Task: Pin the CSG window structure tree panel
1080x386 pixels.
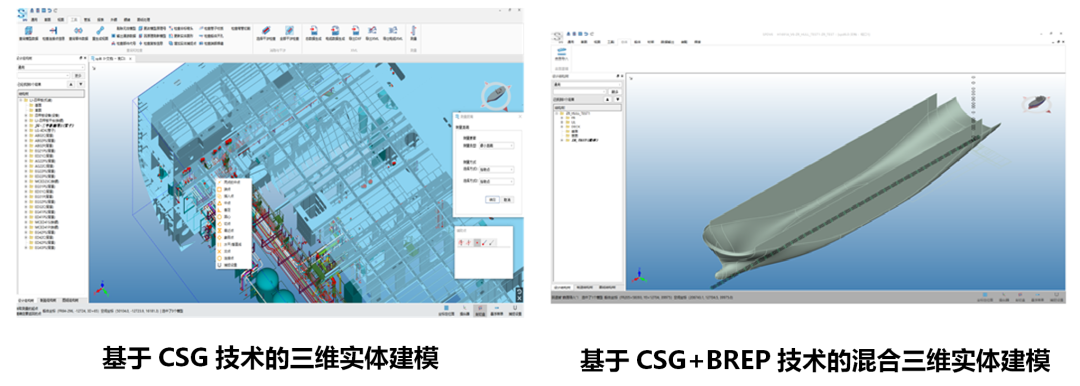Action: [x=81, y=58]
